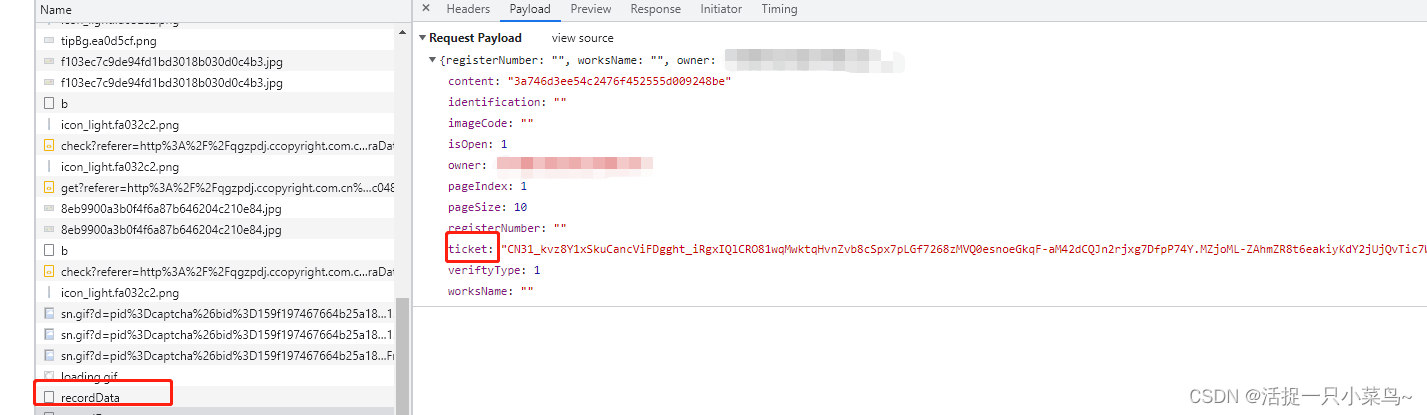Open the Timing tab
Image resolution: width=1427 pixels, height=415 pixels.
coord(779,9)
